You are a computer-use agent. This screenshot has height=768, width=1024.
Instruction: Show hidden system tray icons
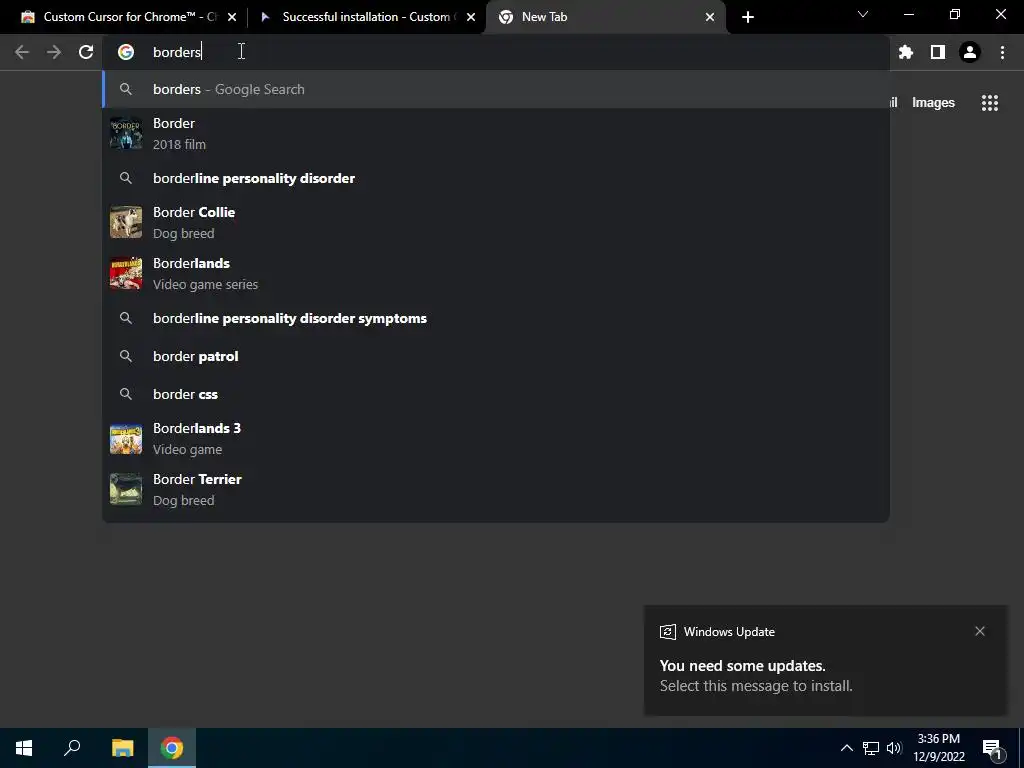point(846,748)
